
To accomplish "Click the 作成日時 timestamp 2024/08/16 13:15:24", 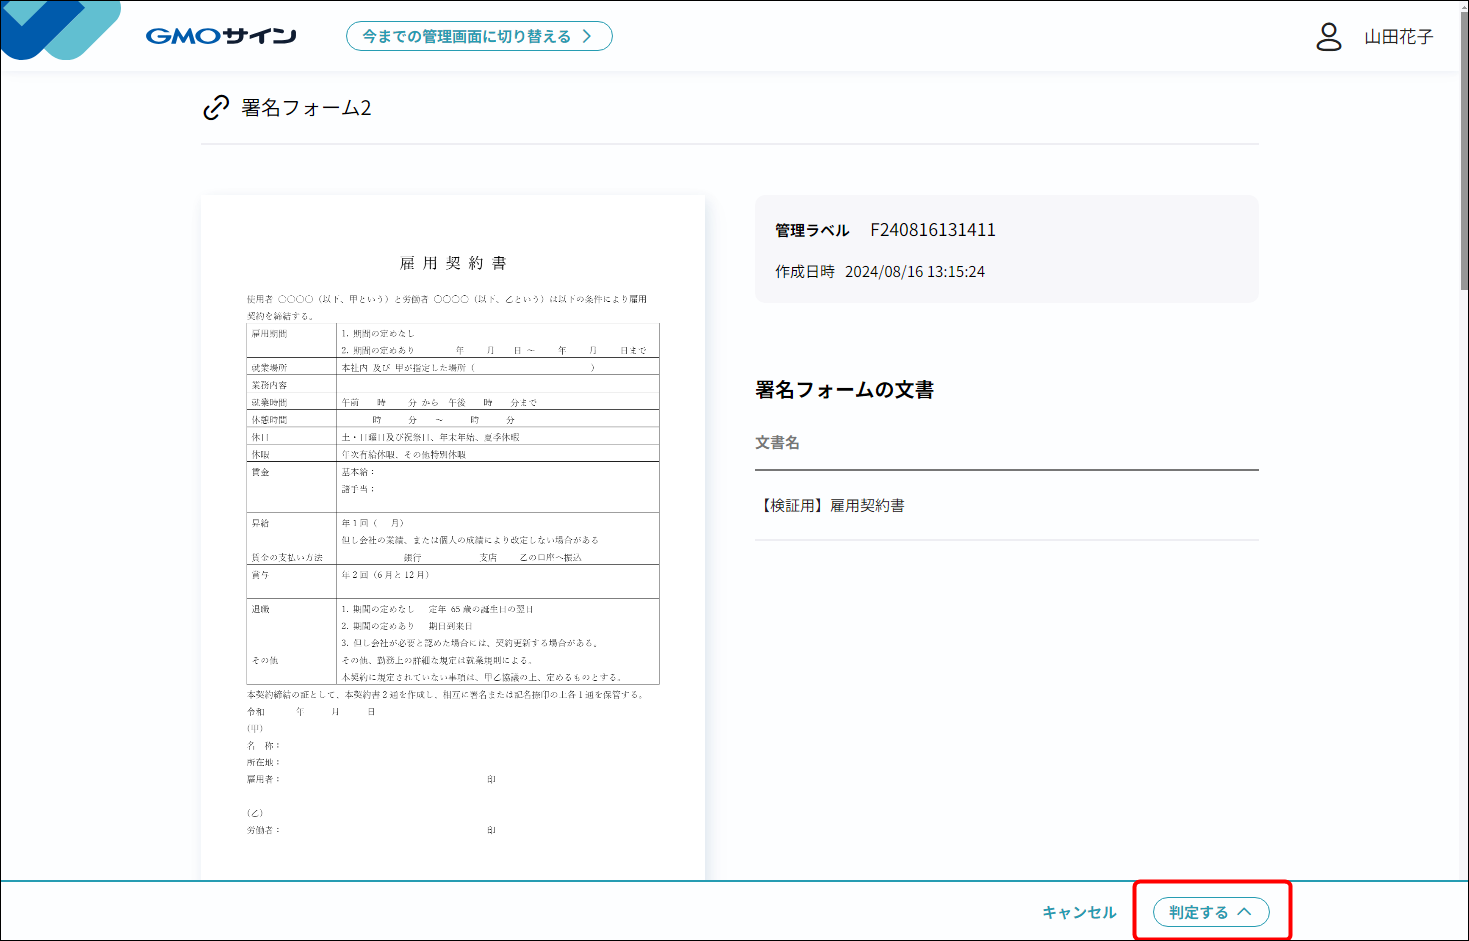I will pos(914,272).
